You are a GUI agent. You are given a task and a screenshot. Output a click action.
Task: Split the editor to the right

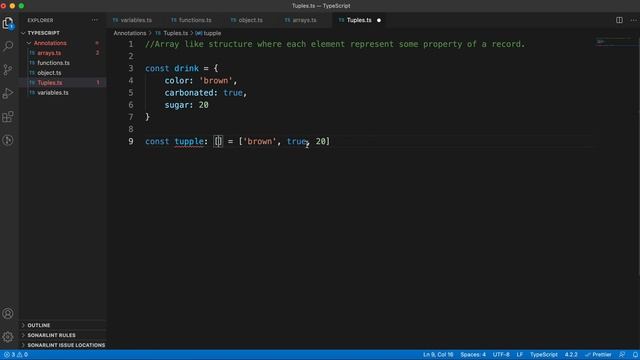click(x=619, y=20)
